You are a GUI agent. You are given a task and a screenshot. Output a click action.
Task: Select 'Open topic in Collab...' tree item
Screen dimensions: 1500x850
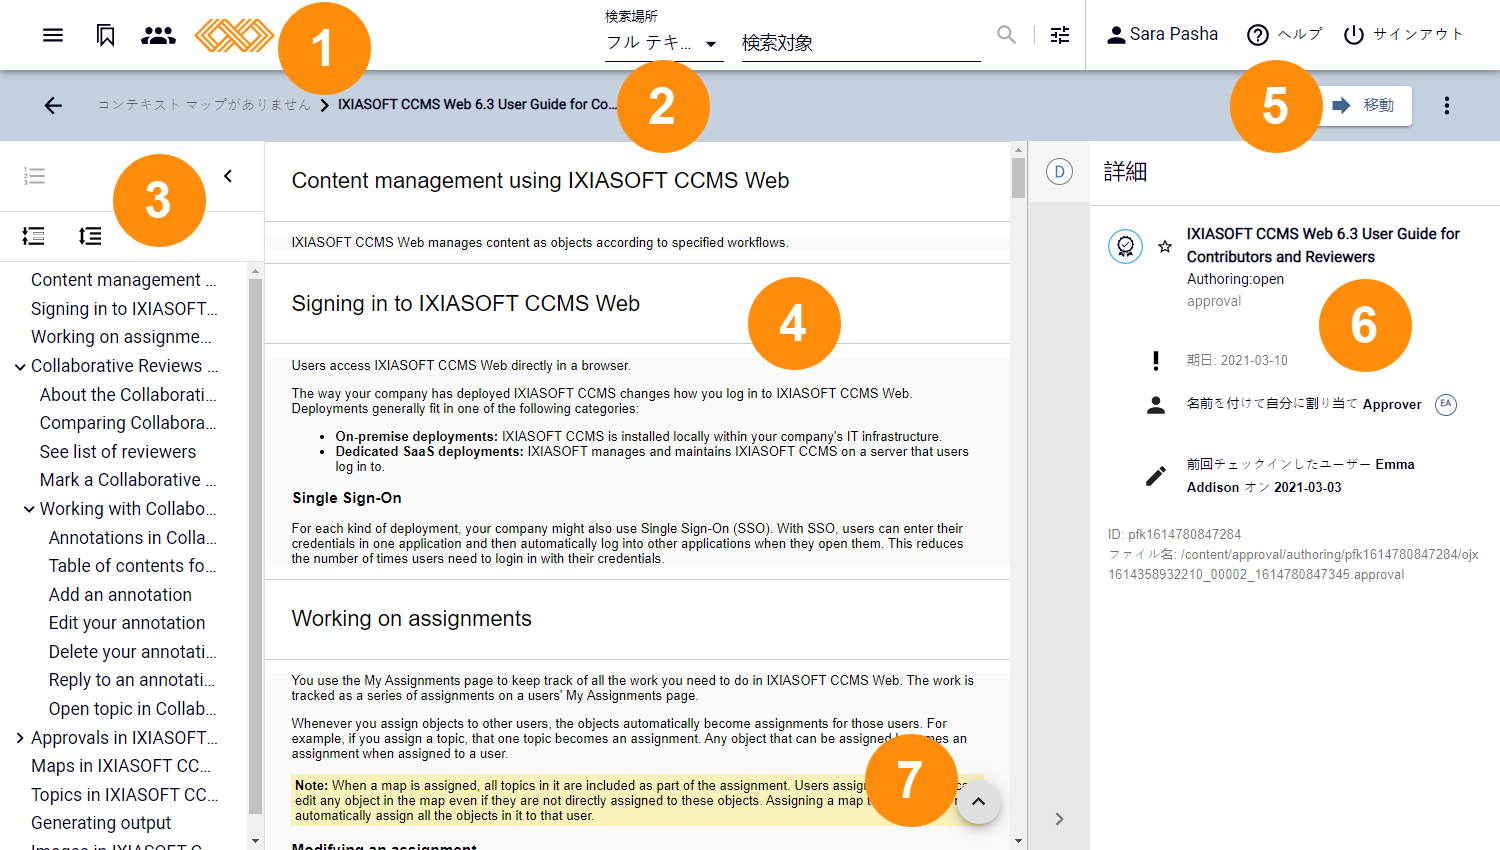click(x=133, y=709)
